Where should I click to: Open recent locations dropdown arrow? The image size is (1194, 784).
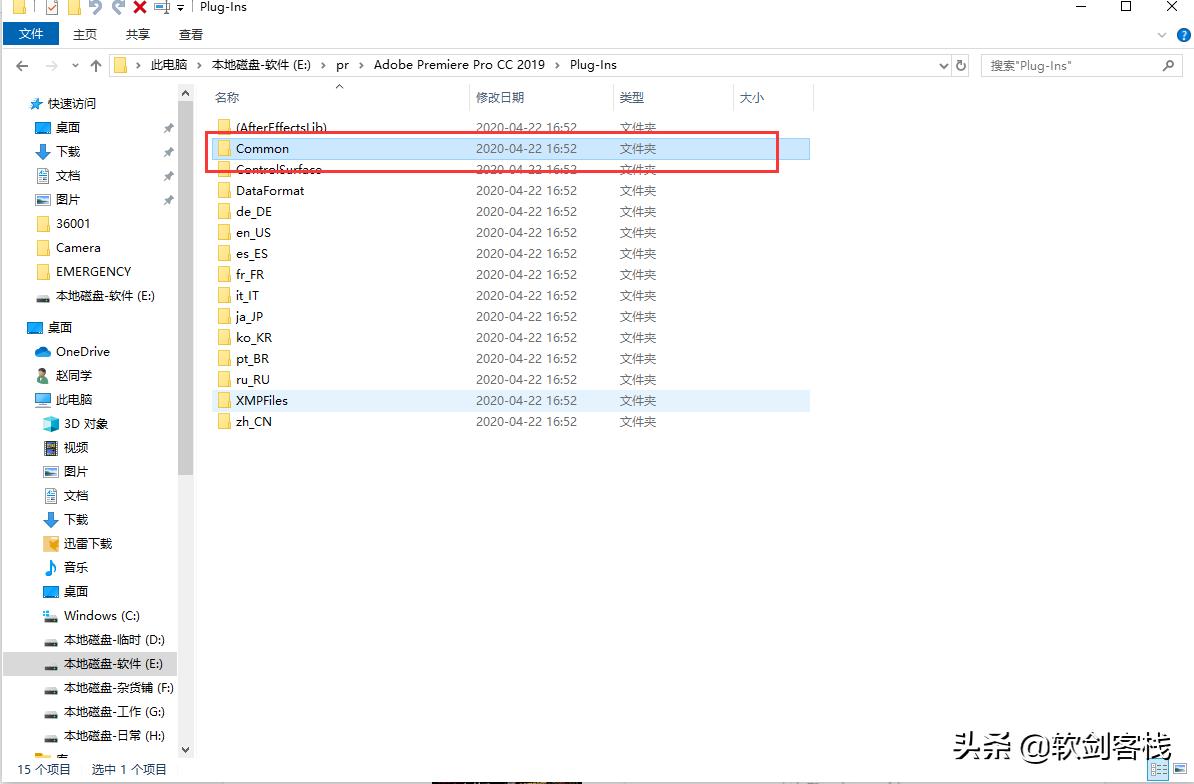coord(75,65)
